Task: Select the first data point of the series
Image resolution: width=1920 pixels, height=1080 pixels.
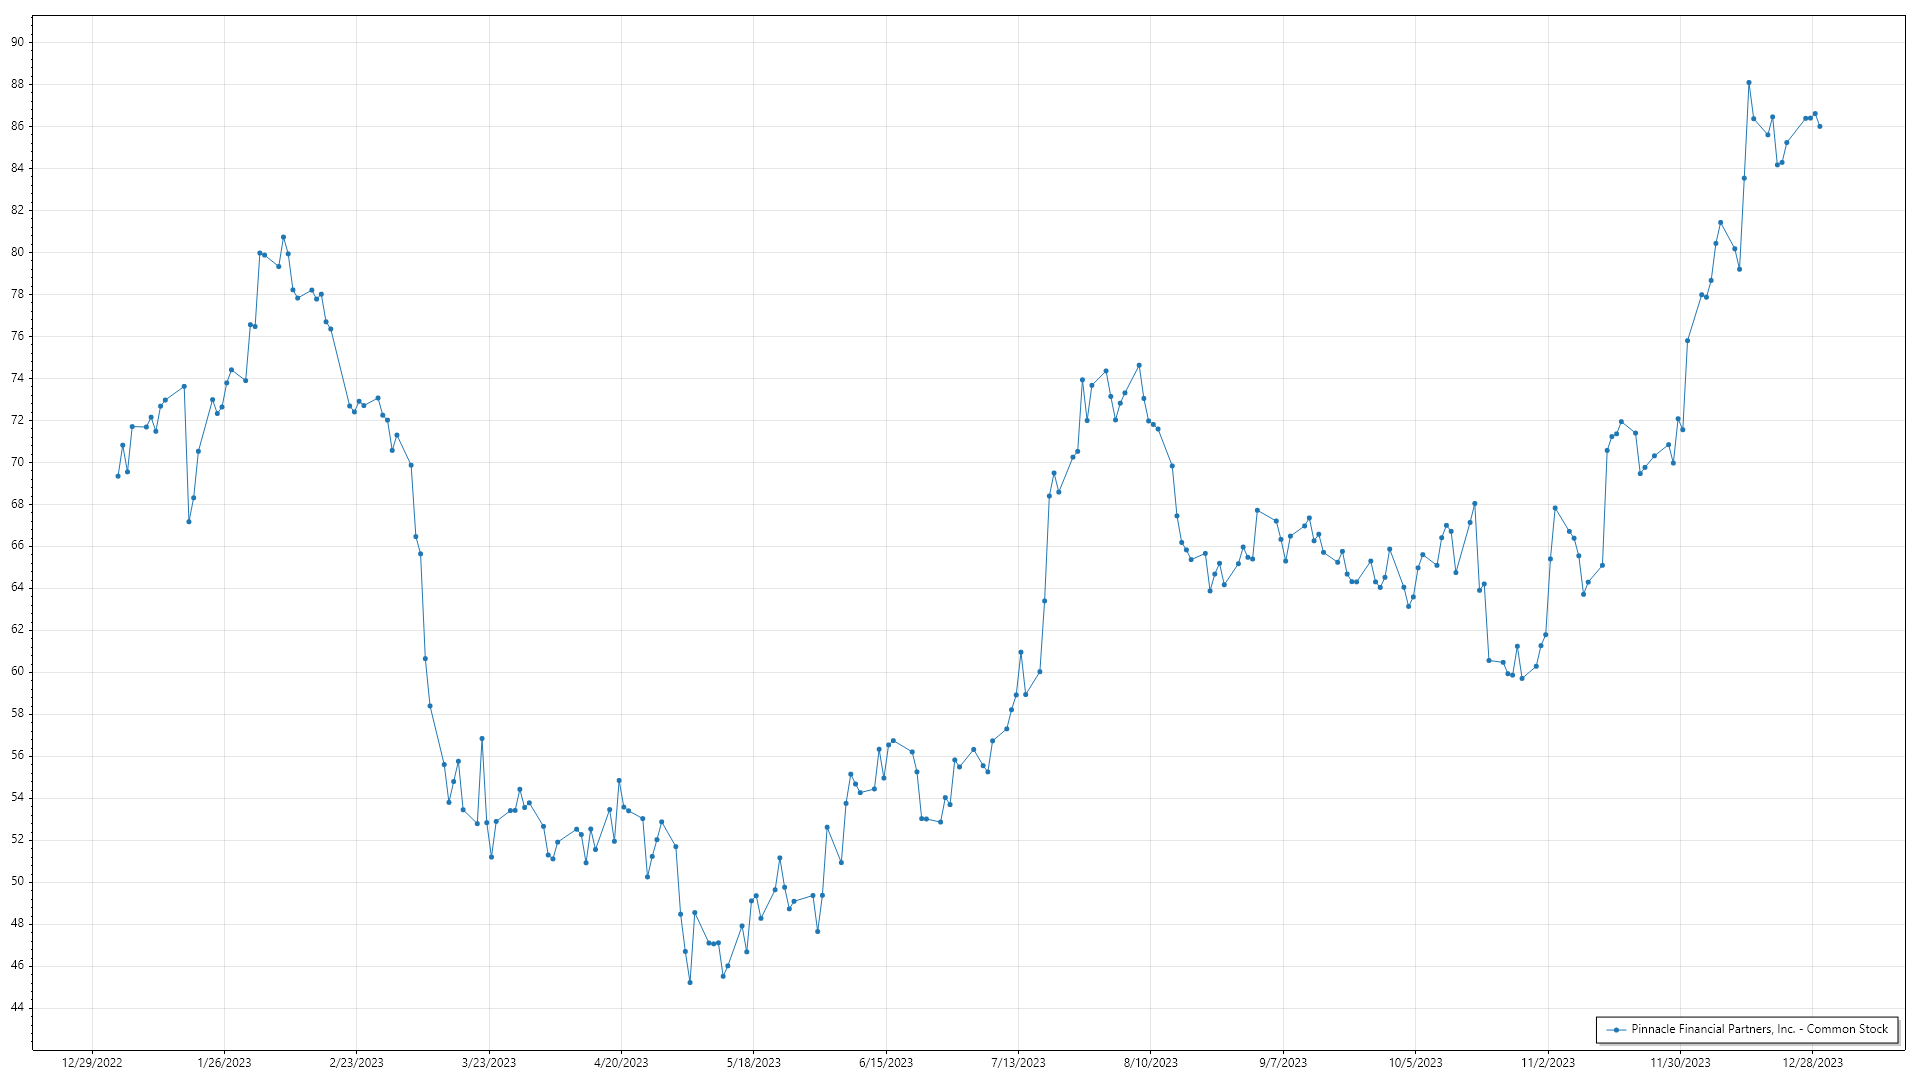Action: pyautogui.click(x=118, y=476)
